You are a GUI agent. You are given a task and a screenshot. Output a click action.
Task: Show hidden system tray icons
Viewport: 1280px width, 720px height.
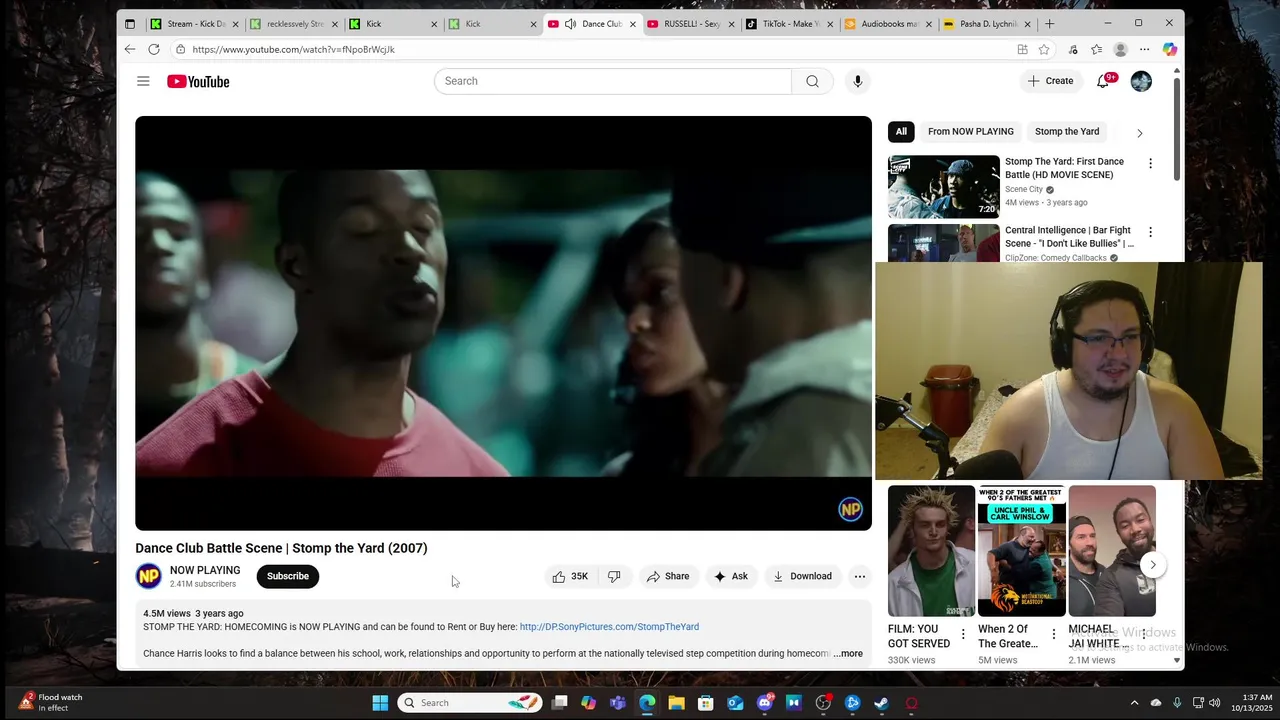pos(1134,703)
